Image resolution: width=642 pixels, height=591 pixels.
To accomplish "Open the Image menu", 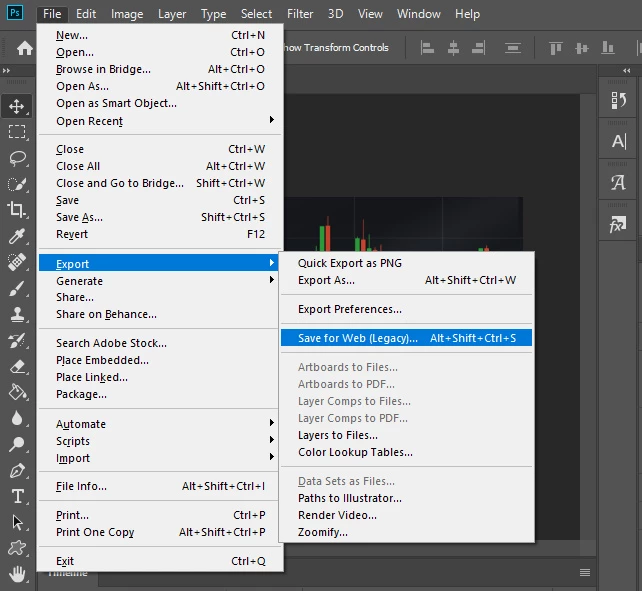I will tap(127, 14).
